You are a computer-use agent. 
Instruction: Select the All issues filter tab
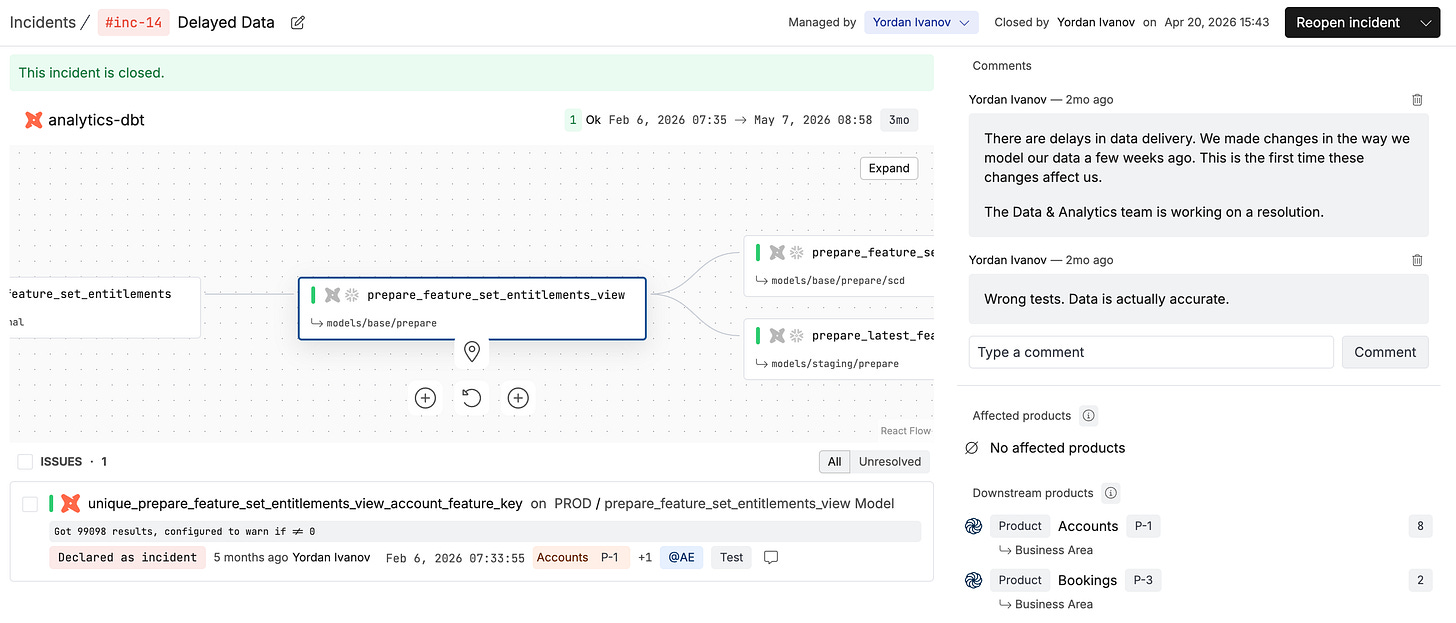click(x=834, y=461)
